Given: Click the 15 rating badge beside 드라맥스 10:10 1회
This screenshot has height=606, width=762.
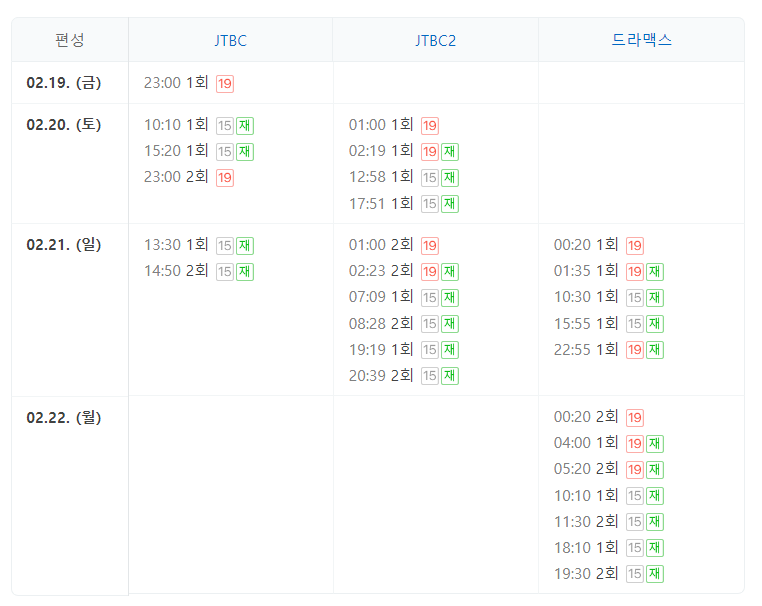Looking at the screenshot, I should 635,496.
